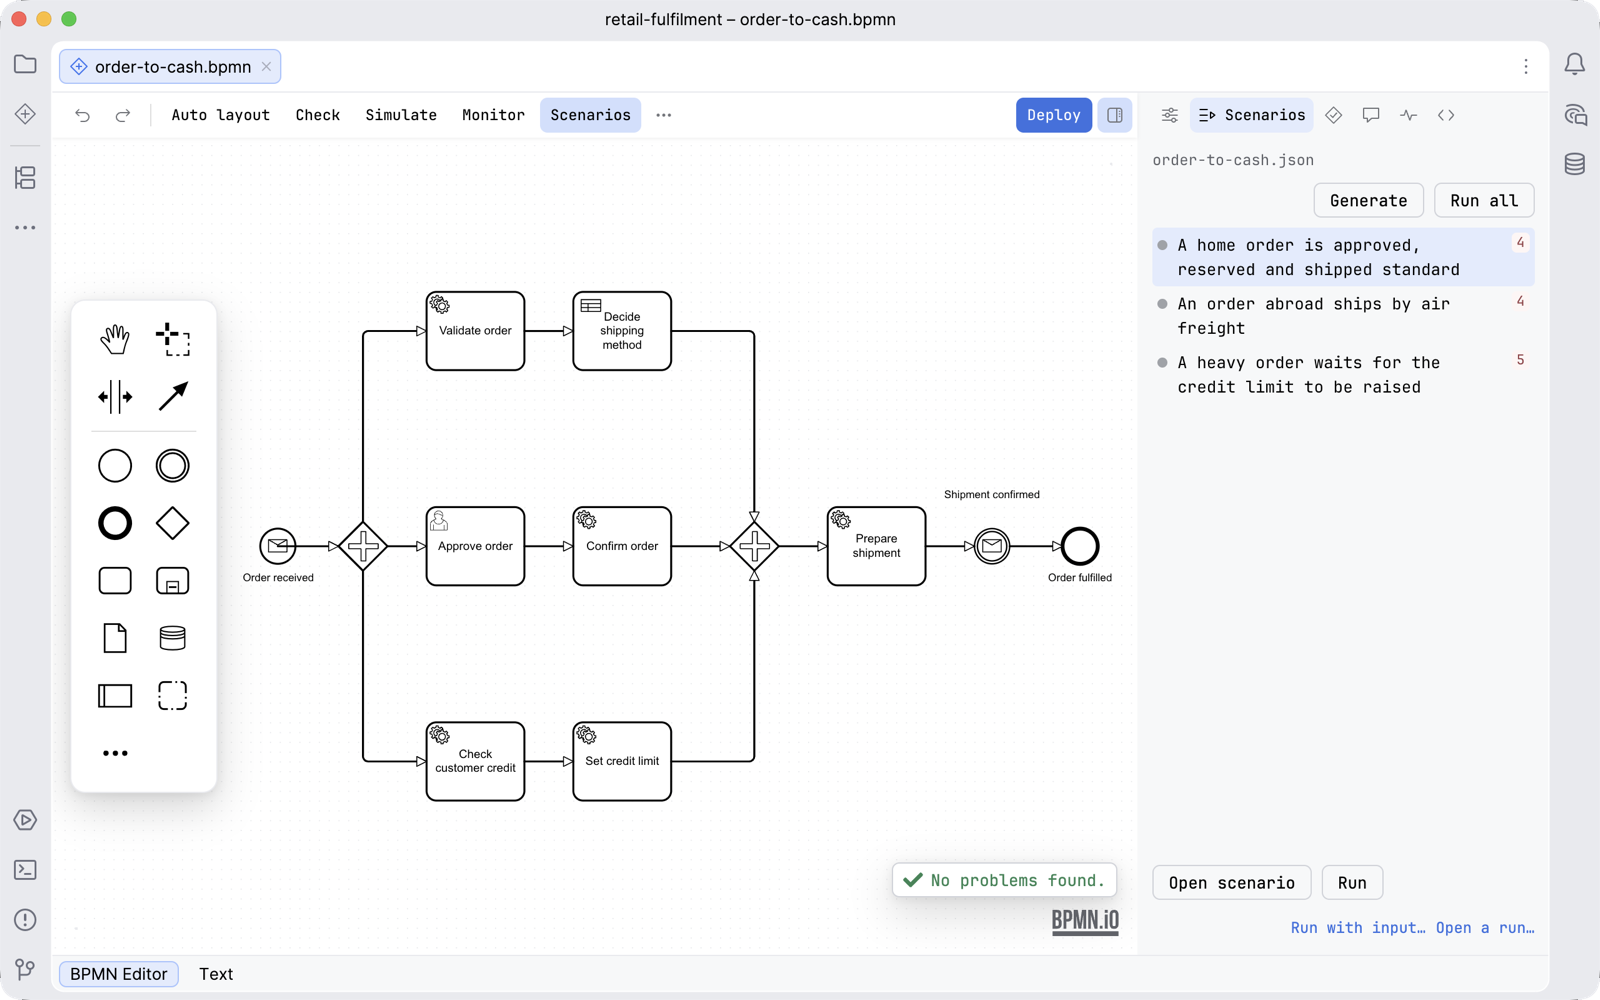The height and width of the screenshot is (1000, 1600).
Task: Open the properties sliders panel tab
Action: click(x=1170, y=115)
